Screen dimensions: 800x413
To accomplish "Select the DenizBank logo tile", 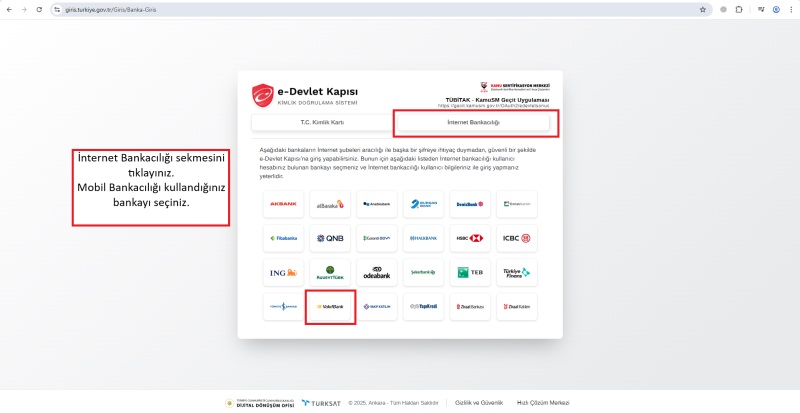I will (x=470, y=204).
